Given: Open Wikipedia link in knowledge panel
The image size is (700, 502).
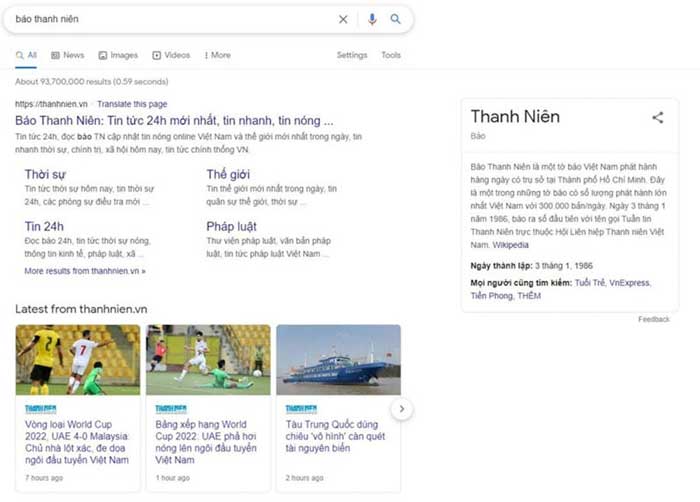Looking at the screenshot, I should coord(510,245).
